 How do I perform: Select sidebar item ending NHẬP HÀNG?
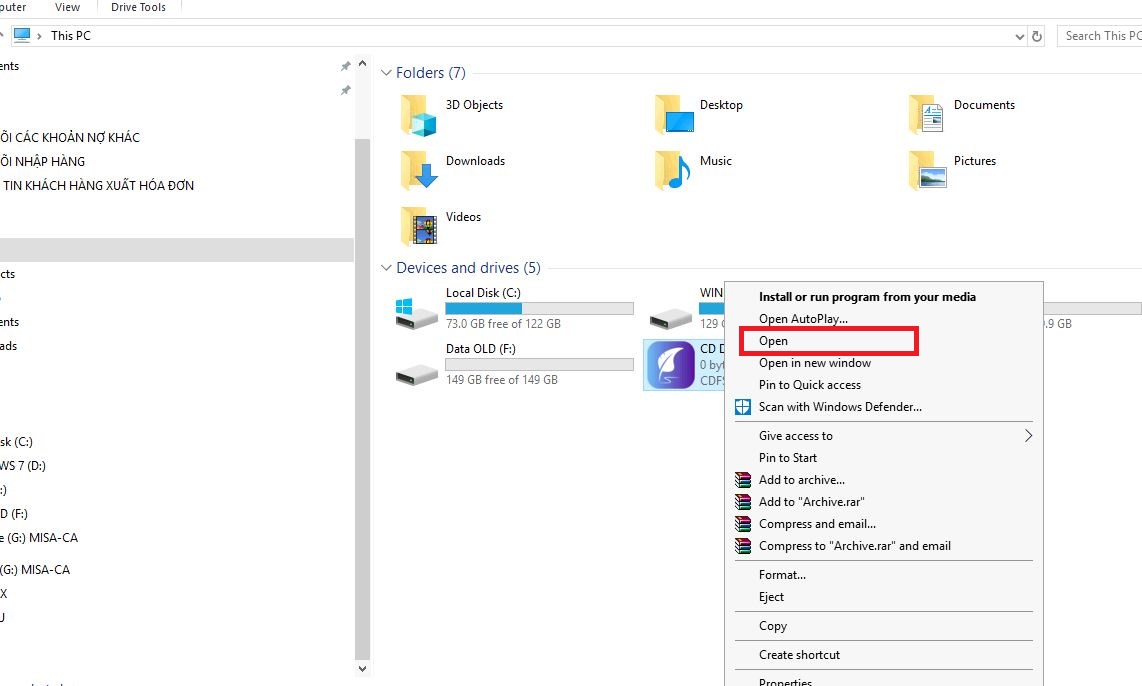point(42,162)
